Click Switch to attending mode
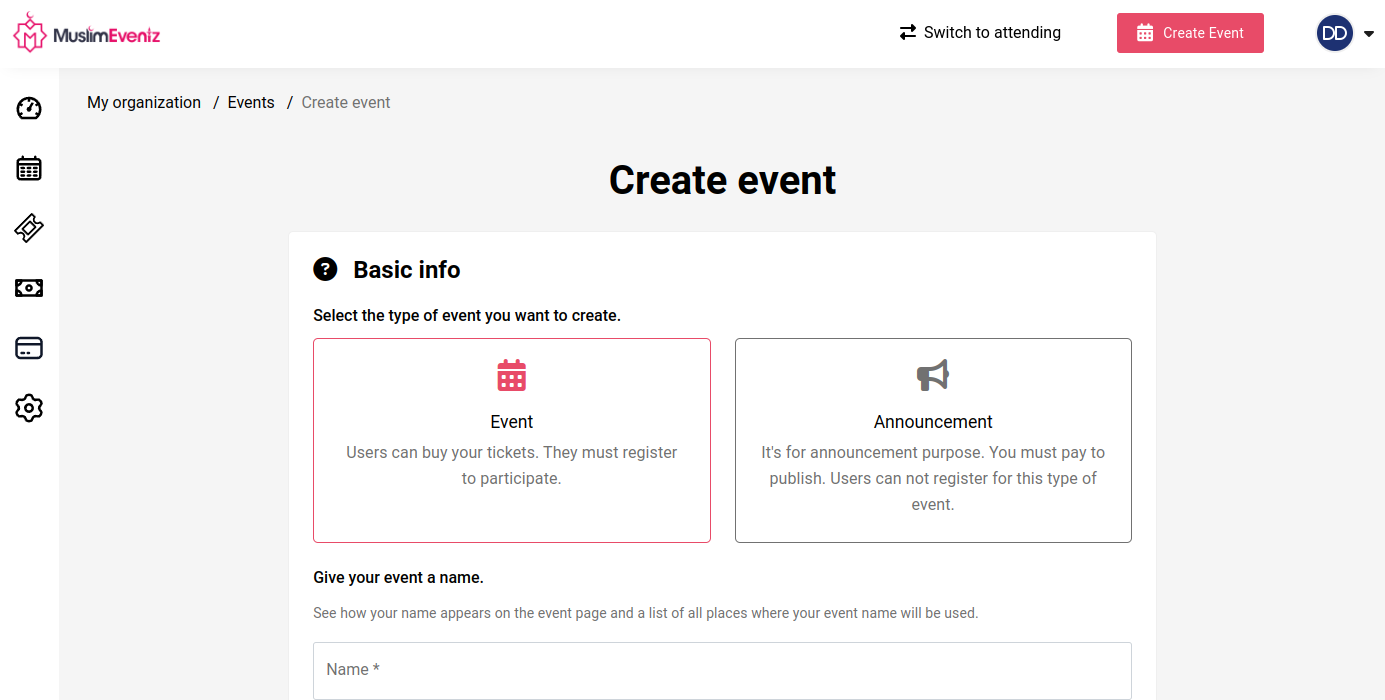This screenshot has width=1385, height=700. point(979,32)
